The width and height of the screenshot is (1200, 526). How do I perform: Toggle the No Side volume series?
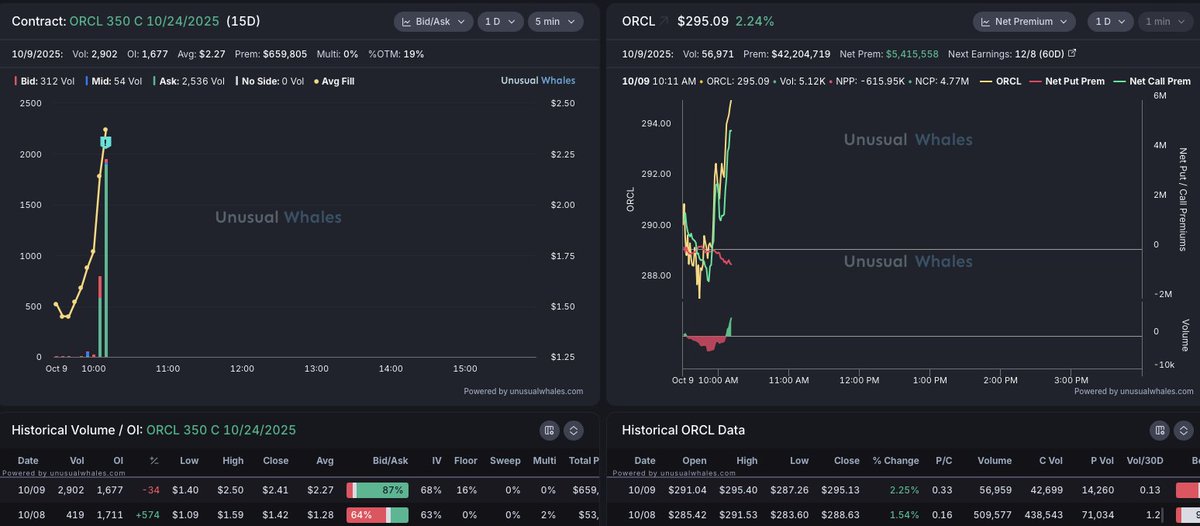[x=270, y=81]
